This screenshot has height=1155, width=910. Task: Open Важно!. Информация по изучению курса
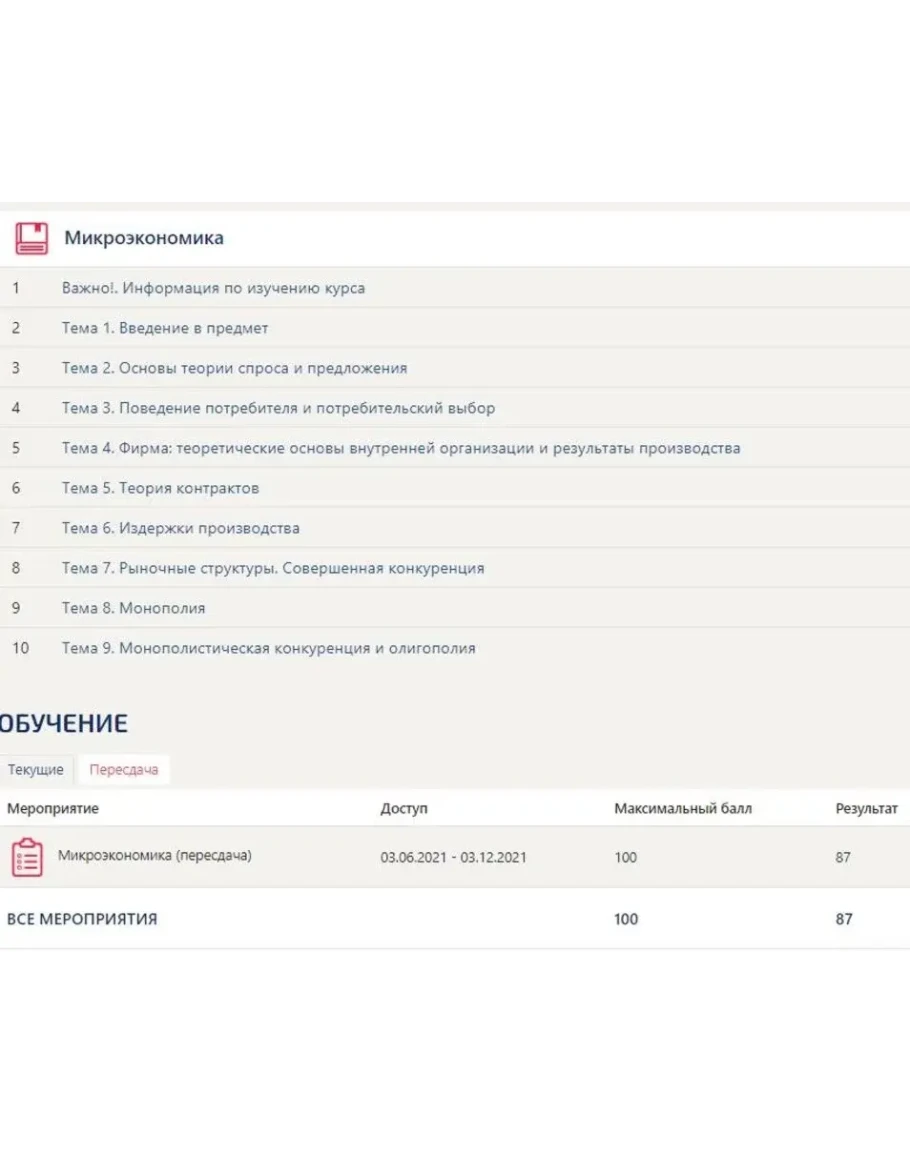point(213,288)
